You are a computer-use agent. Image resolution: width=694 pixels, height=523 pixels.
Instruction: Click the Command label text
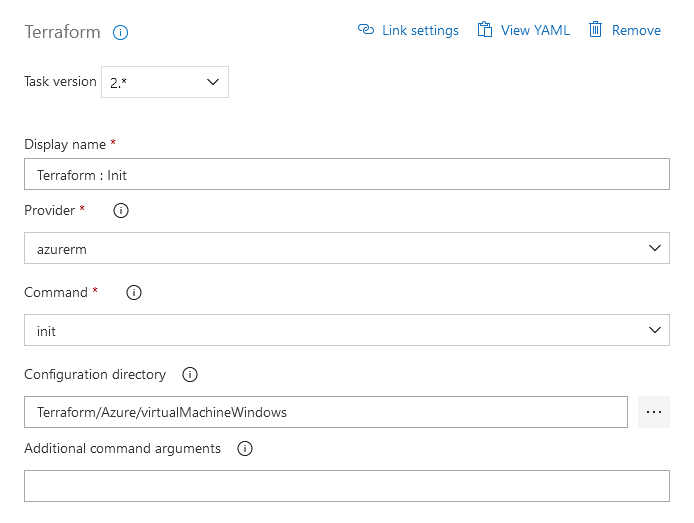tap(56, 292)
